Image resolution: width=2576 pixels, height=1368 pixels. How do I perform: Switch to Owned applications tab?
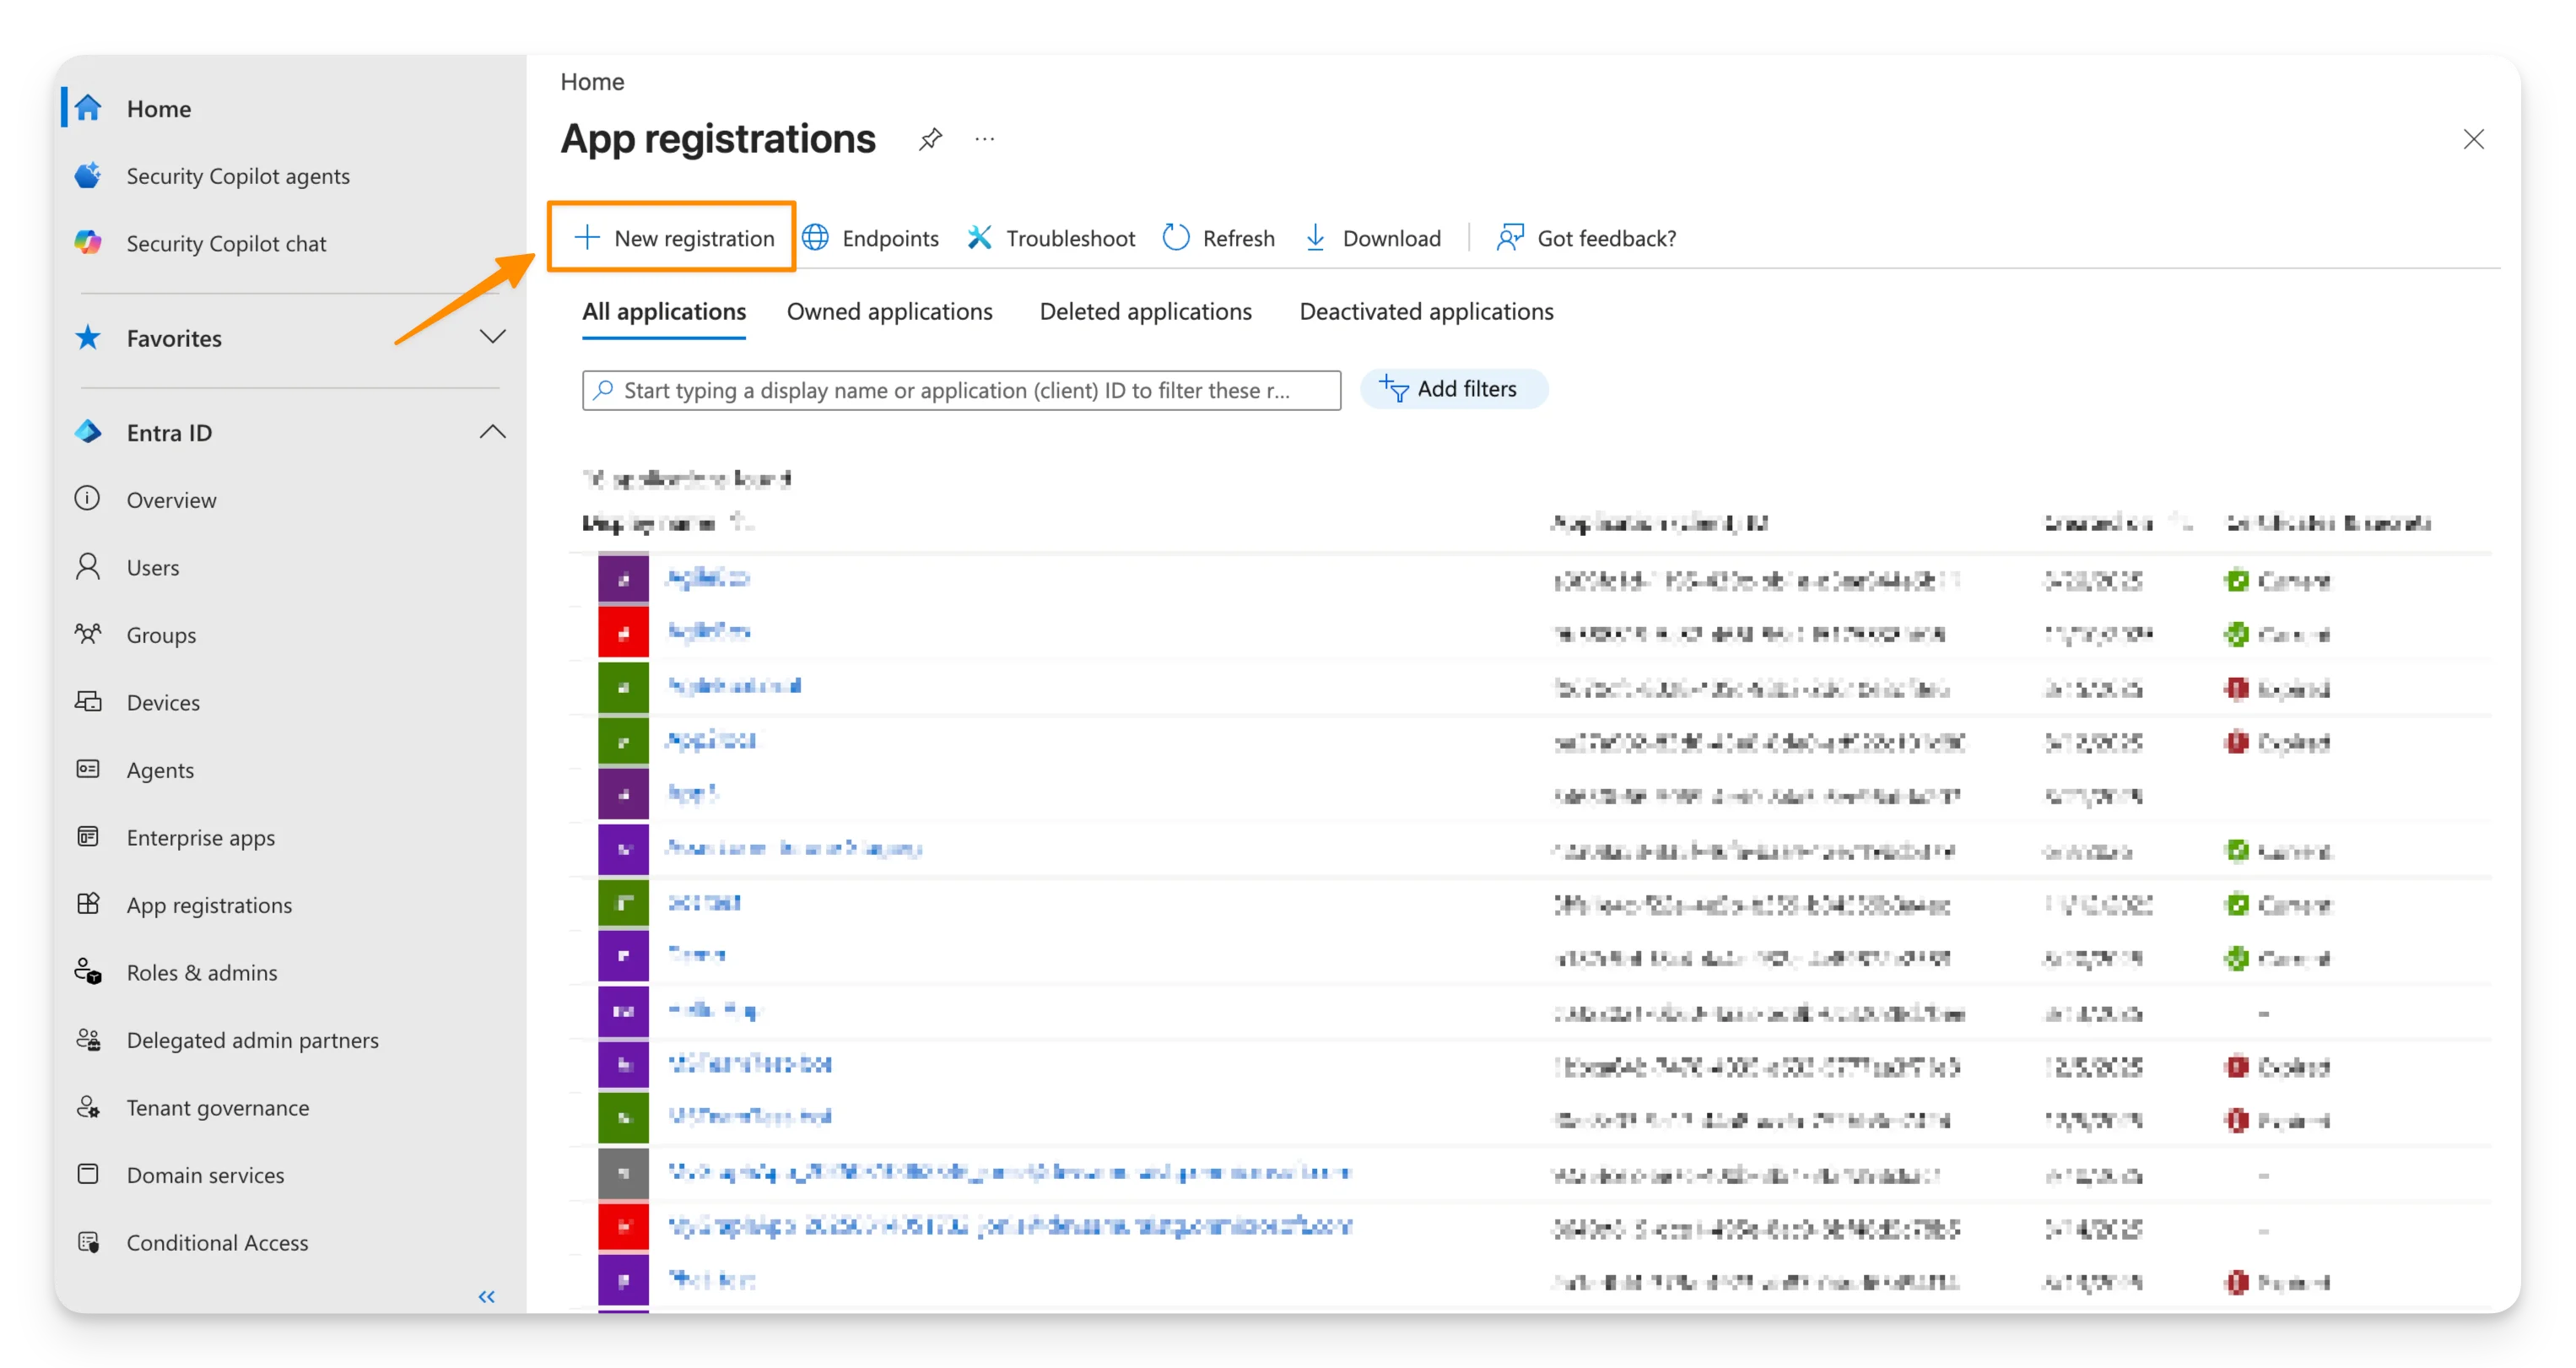tap(889, 312)
